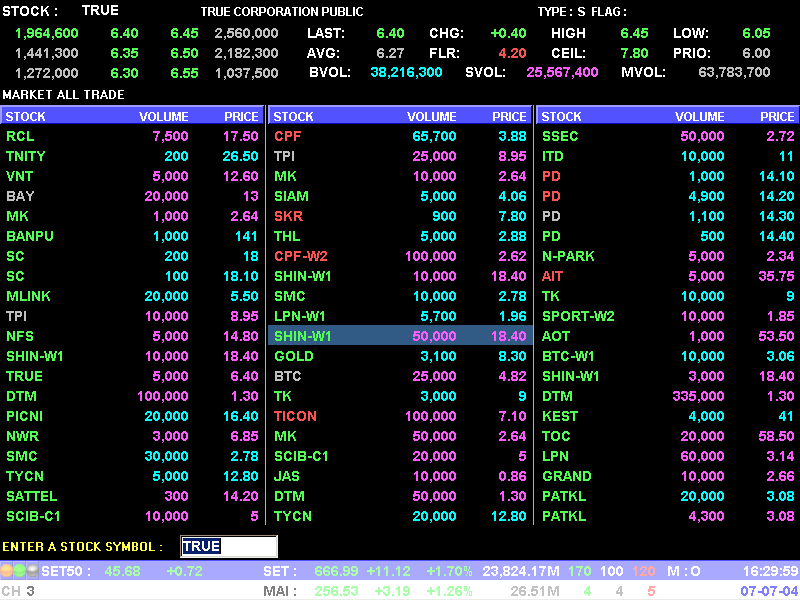
Task: Click the SKR stock symbol
Action: point(289,216)
